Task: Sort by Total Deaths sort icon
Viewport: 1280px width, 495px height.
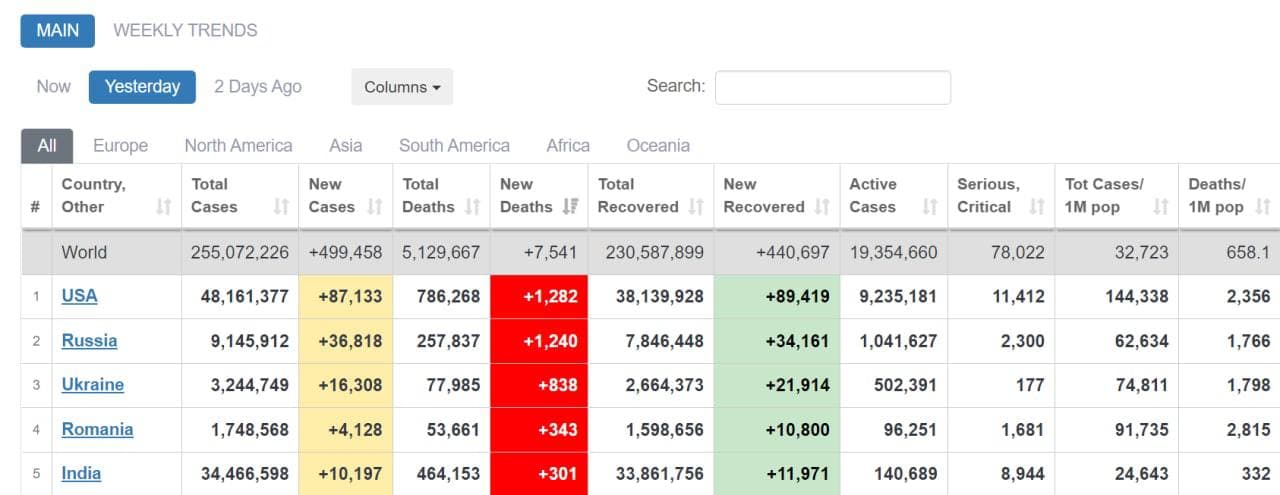Action: [473, 207]
